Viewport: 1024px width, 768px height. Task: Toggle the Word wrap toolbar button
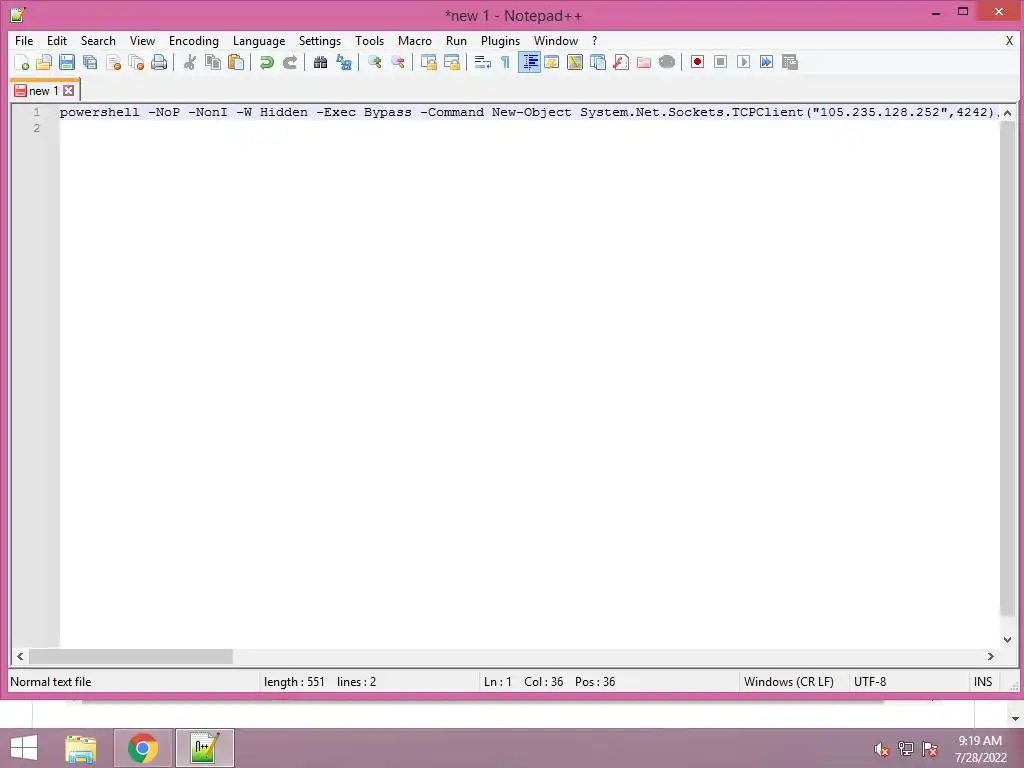[483, 62]
